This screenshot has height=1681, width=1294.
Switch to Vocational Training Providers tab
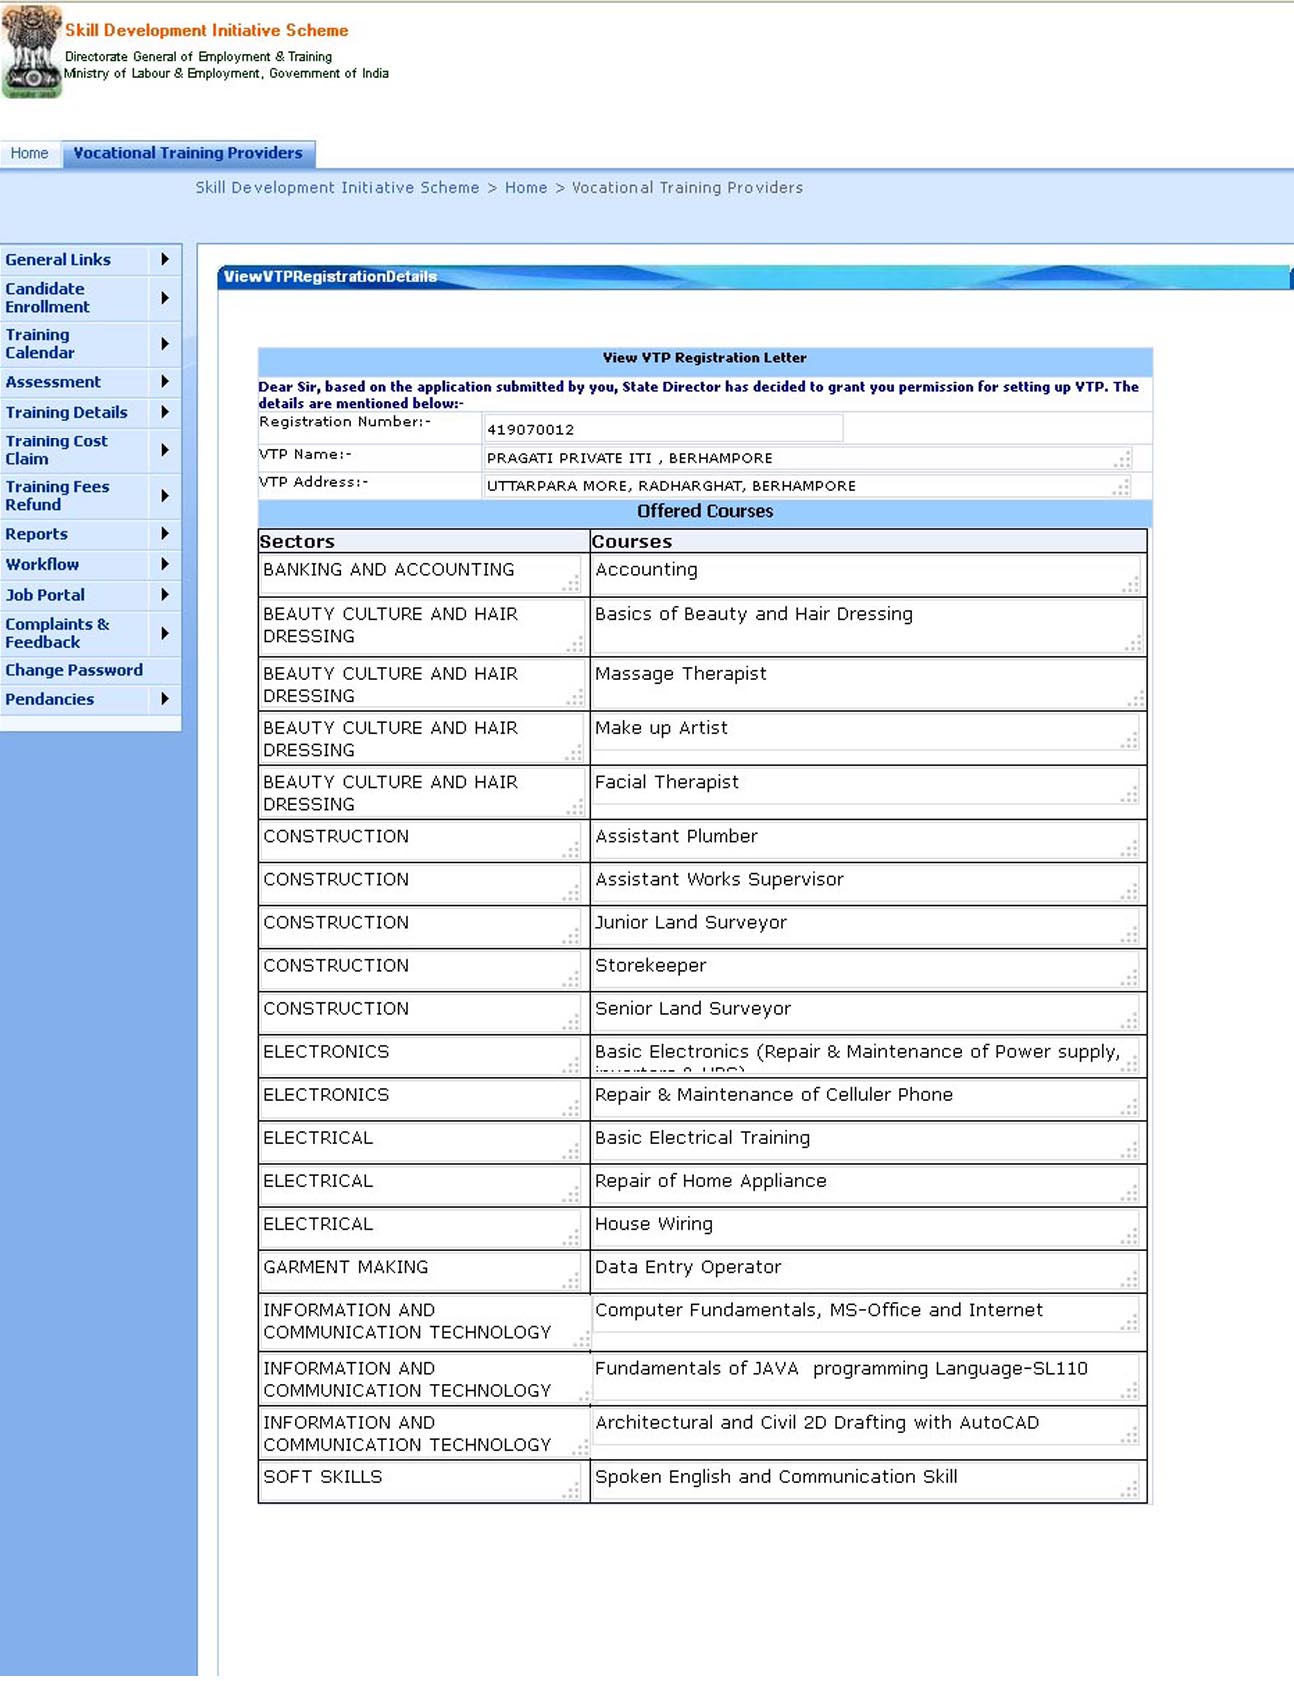(188, 153)
